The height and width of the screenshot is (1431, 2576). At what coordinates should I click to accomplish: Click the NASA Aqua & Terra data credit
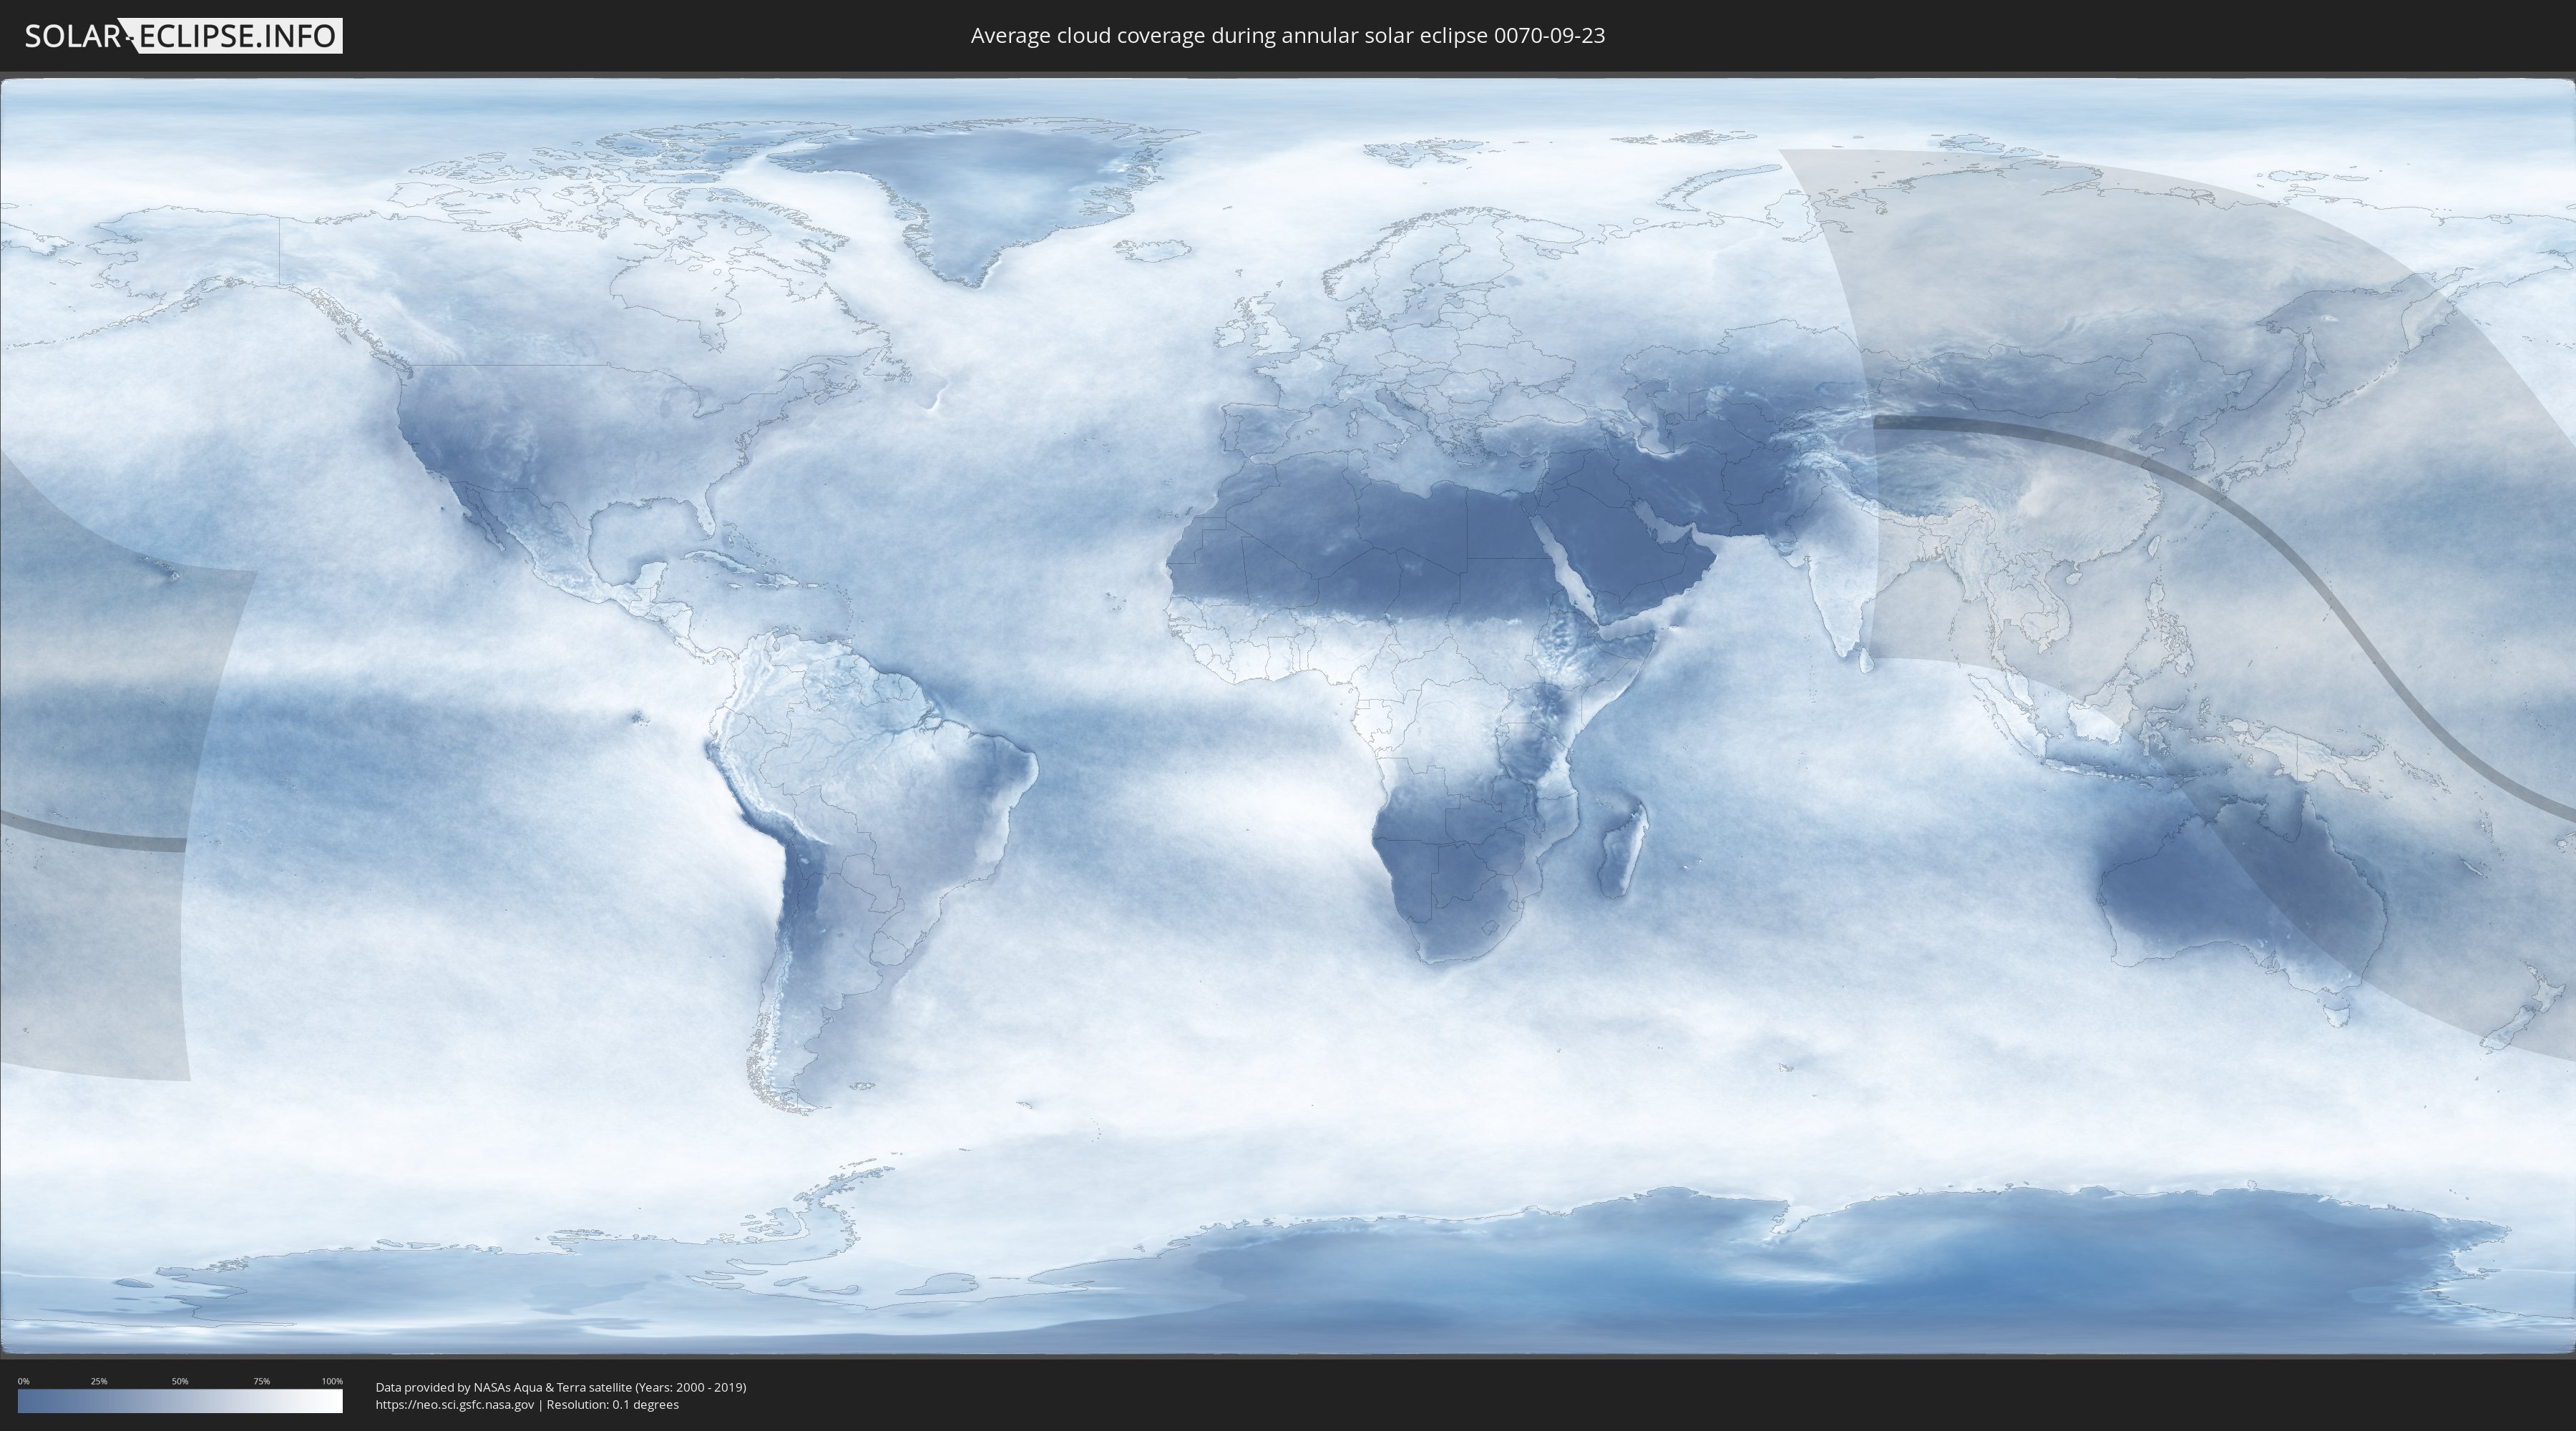click(560, 1387)
